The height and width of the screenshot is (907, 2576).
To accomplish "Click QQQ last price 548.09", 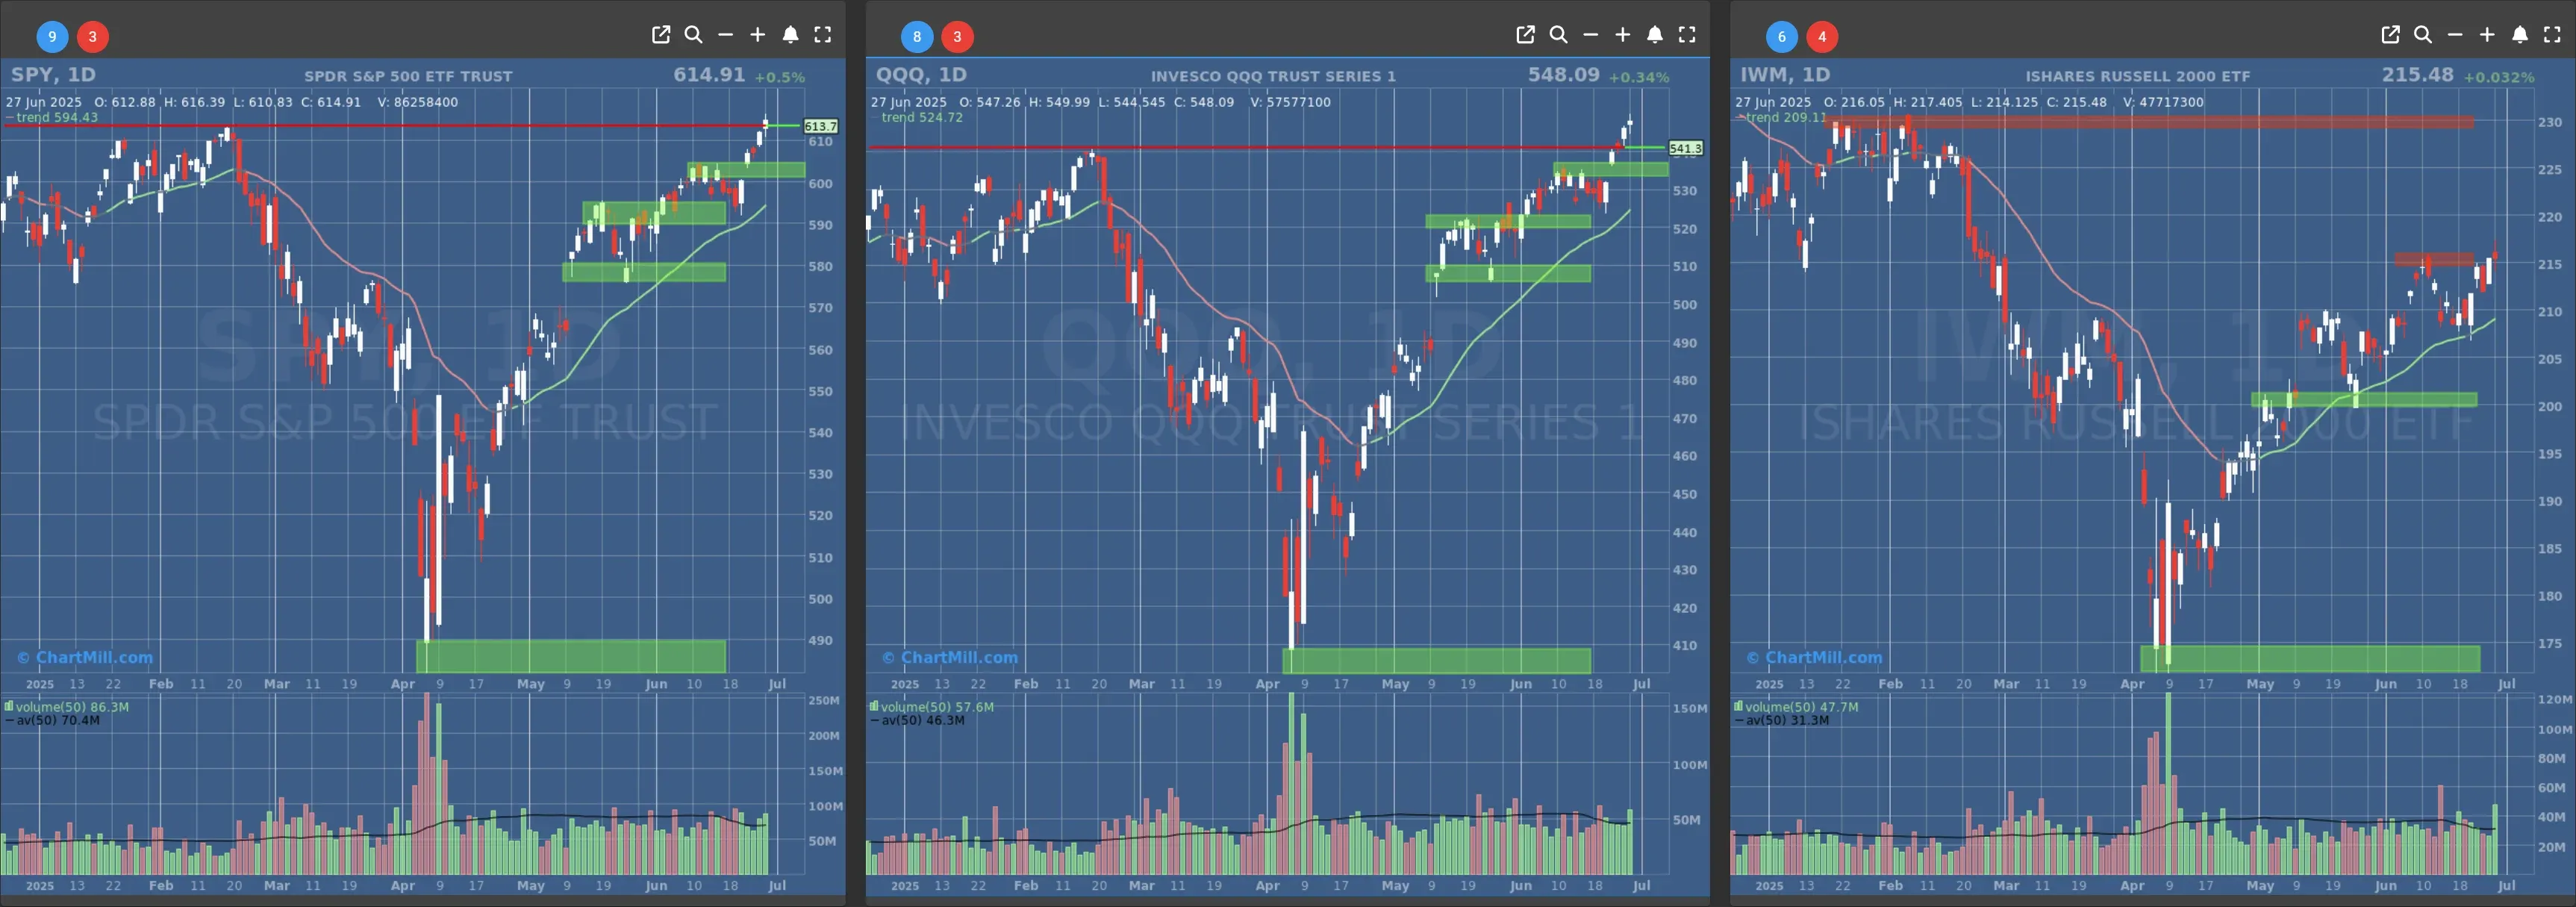I will click(1564, 75).
